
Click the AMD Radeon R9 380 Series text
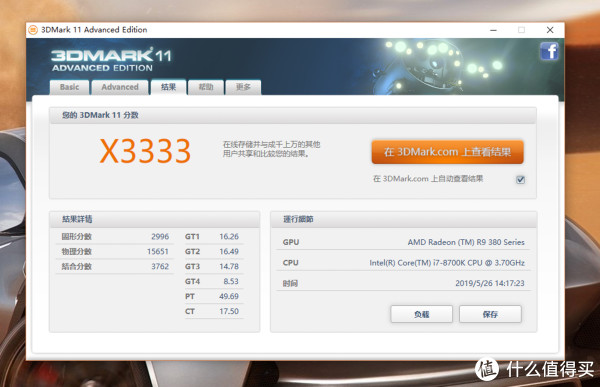point(466,242)
